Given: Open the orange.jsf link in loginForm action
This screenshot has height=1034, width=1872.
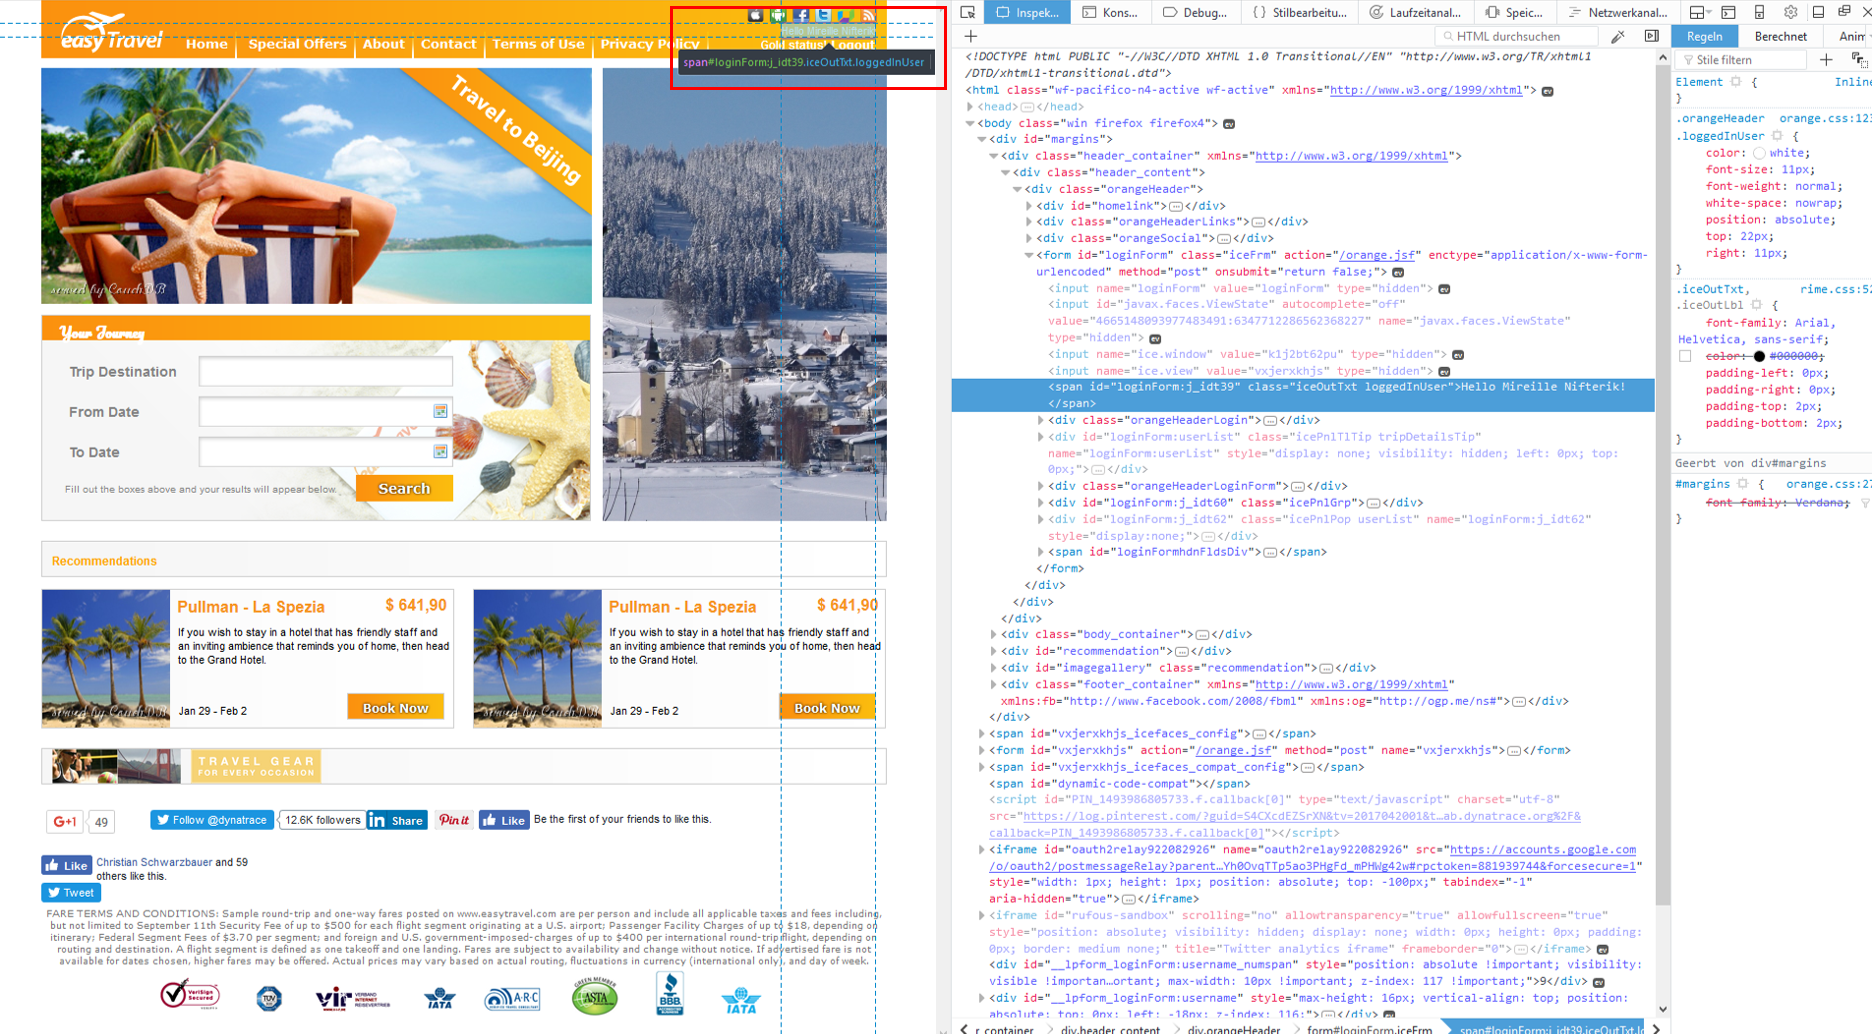Looking at the screenshot, I should pyautogui.click(x=1379, y=255).
